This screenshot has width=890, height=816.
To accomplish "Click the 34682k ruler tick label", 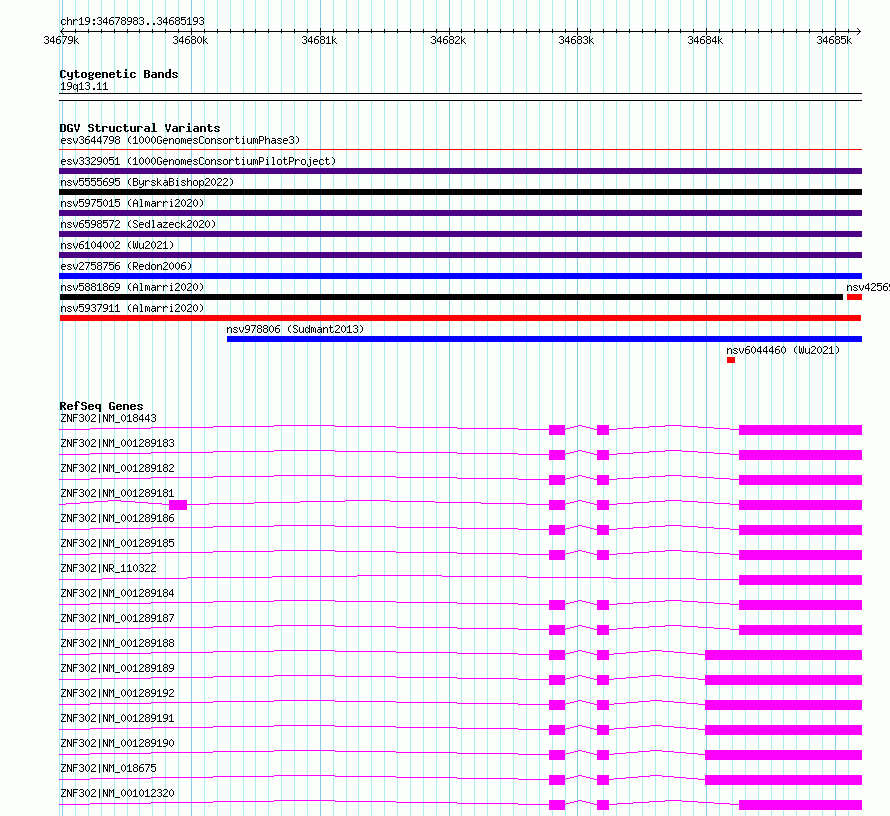I will 448,40.
